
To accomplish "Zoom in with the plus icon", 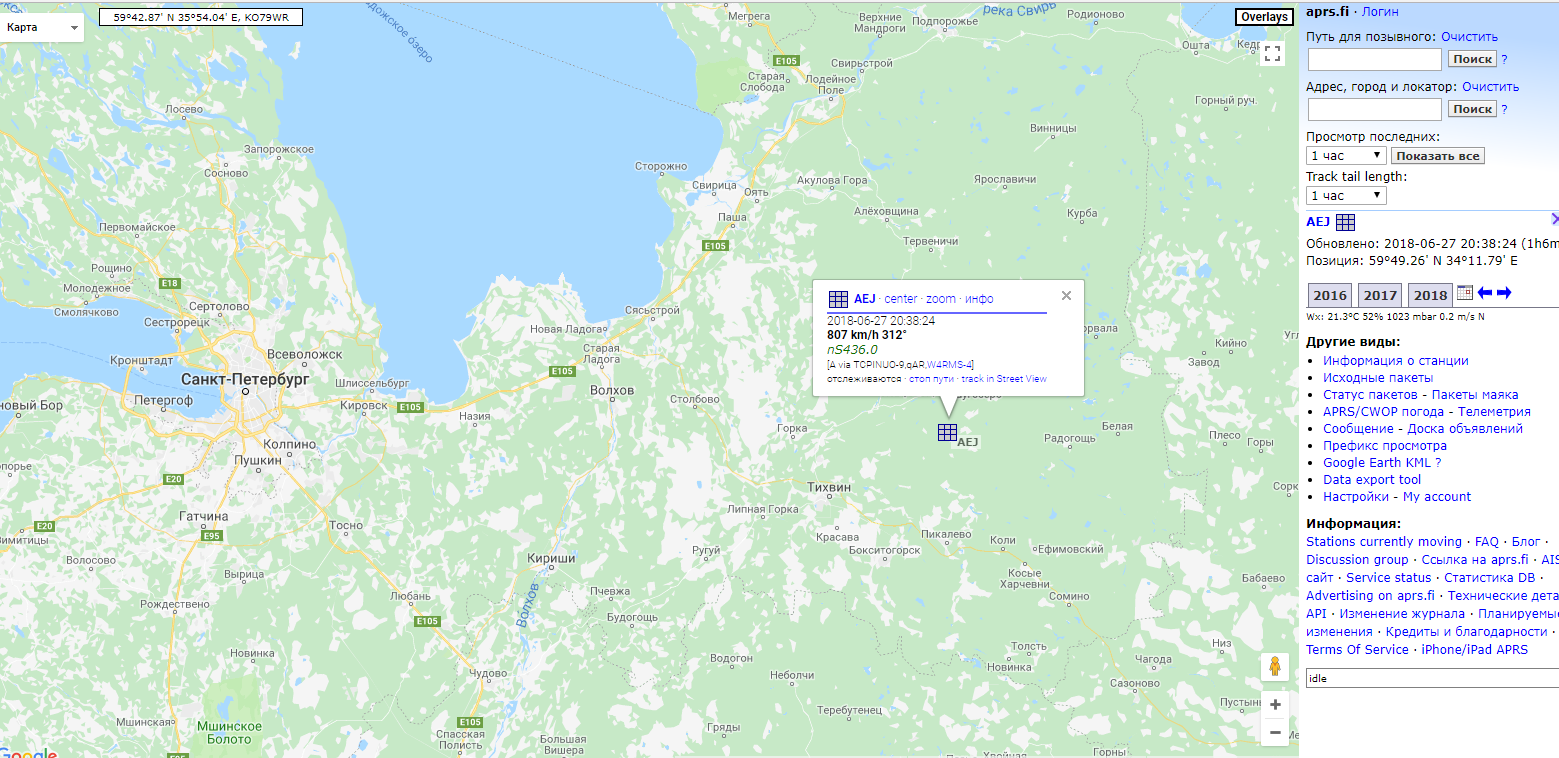I will tap(1275, 704).
